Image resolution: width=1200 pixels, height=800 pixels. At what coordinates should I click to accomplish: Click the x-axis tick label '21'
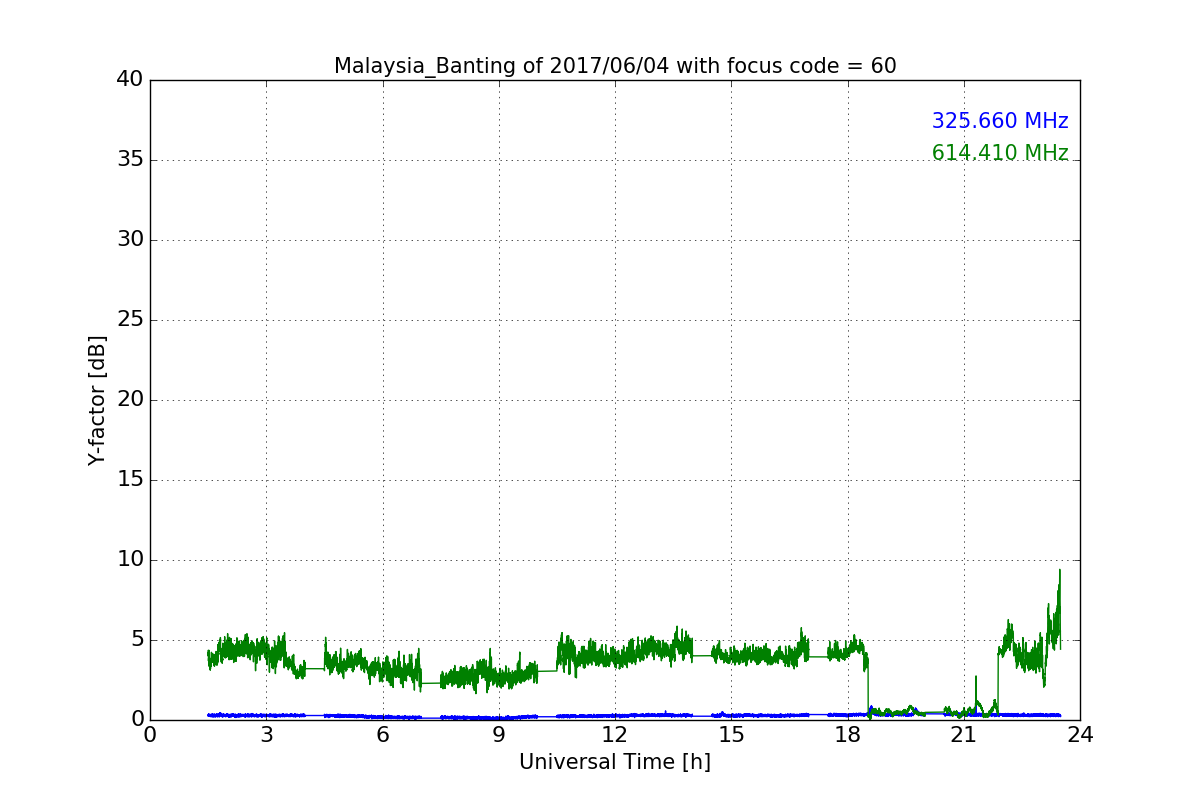(963, 735)
